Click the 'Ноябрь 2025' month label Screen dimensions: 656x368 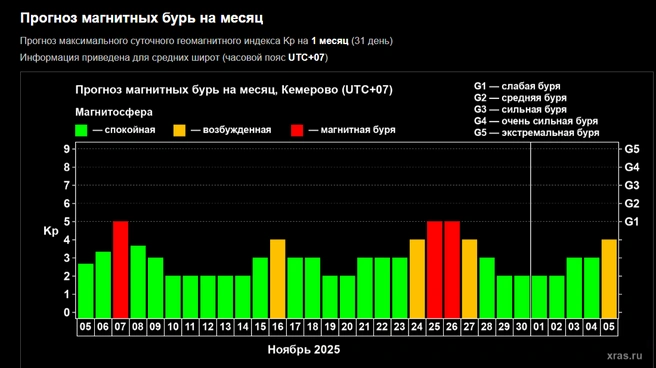[x=304, y=350]
